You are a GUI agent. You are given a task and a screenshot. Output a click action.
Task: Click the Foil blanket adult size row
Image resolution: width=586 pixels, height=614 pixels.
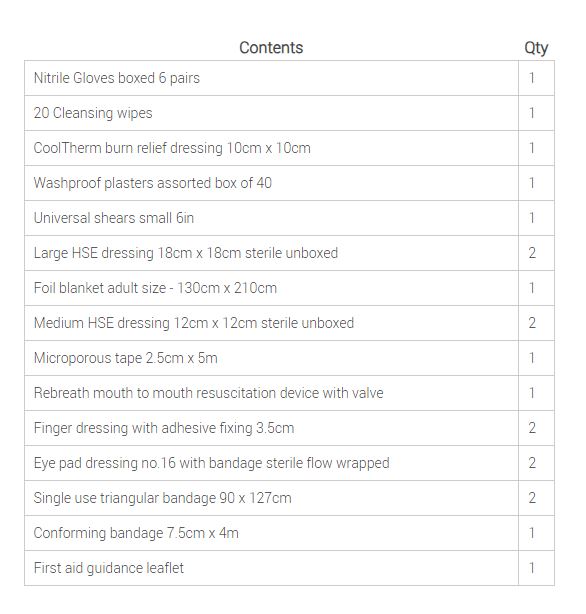pyautogui.click(x=289, y=288)
